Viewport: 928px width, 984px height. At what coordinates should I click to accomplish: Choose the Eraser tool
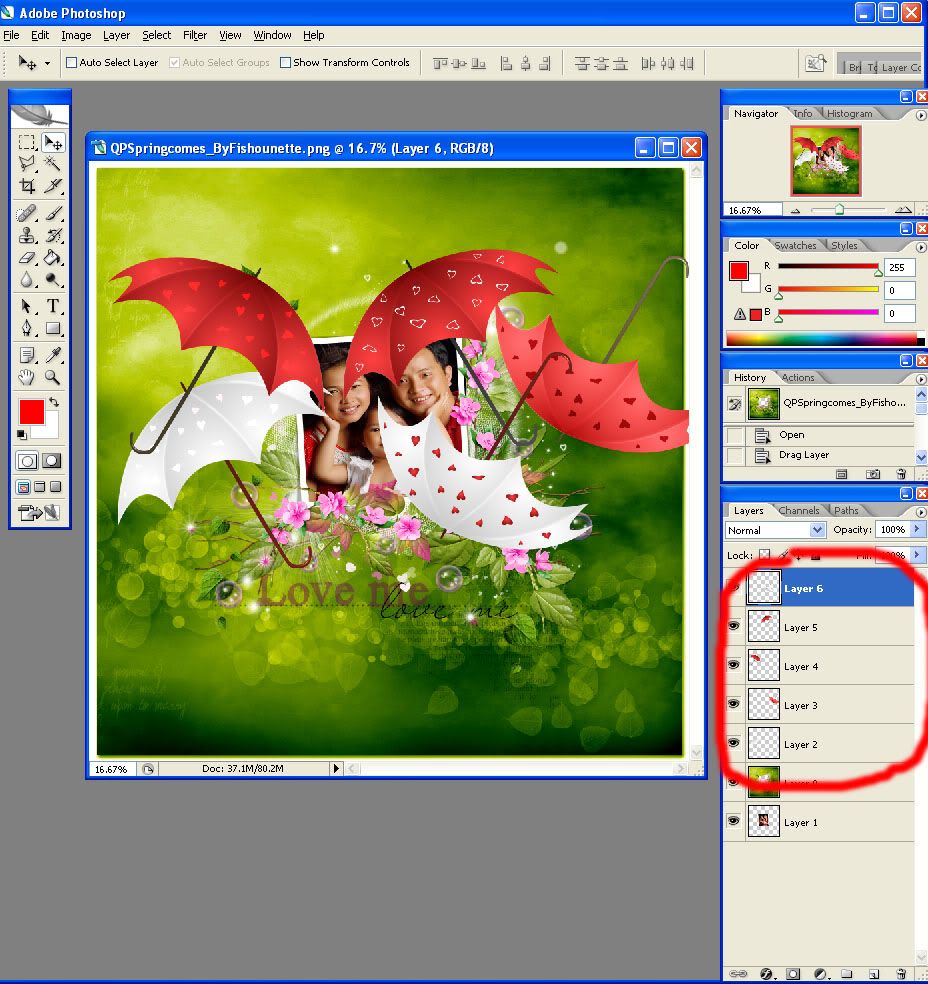point(28,258)
